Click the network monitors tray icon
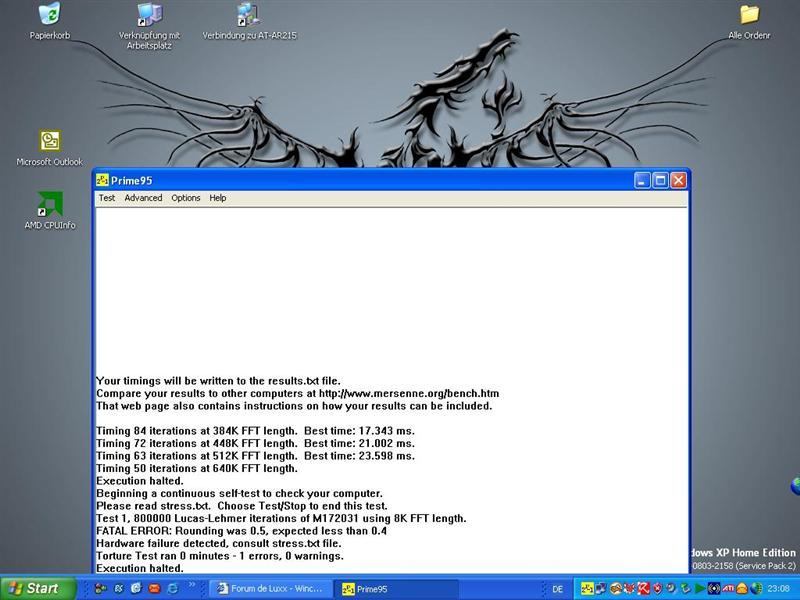The width and height of the screenshot is (800, 600). 601,588
